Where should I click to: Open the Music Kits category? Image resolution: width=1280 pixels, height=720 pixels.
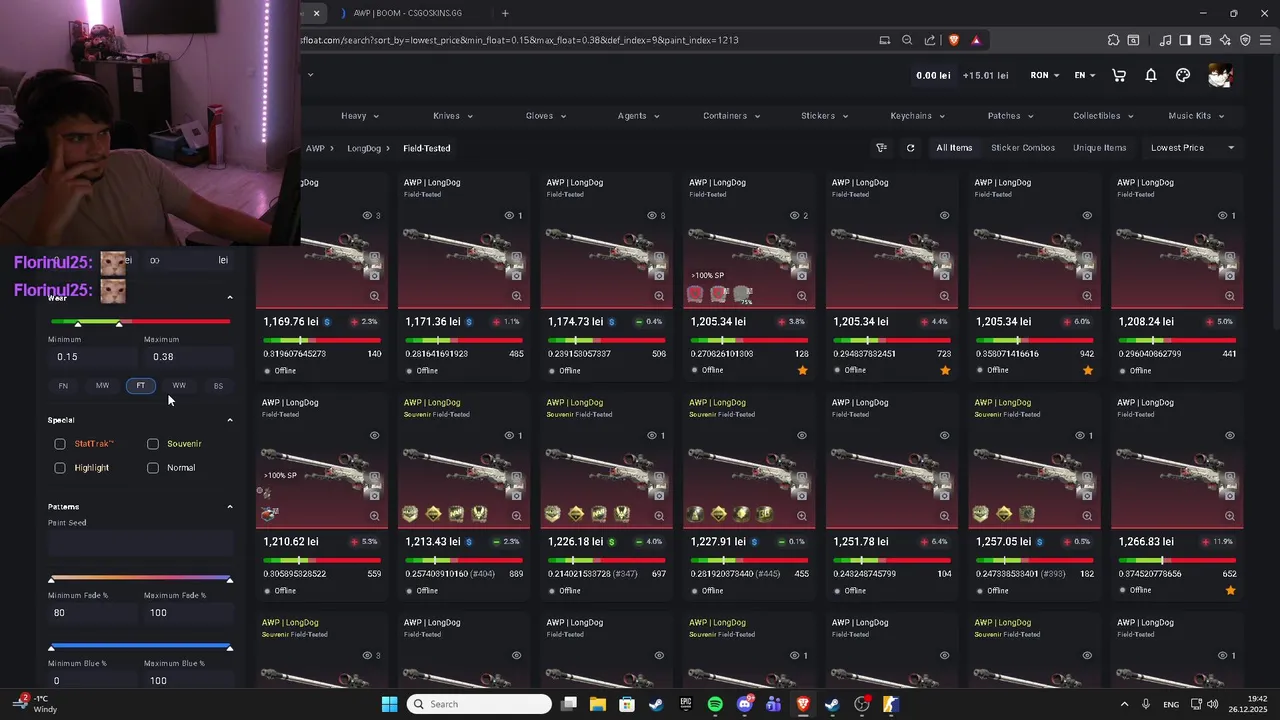1196,116
